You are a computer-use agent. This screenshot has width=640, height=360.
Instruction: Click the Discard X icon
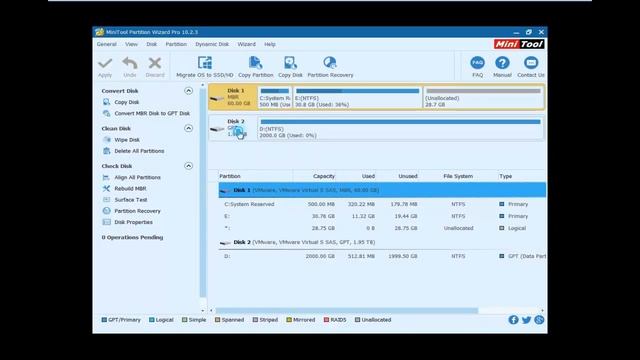pyautogui.click(x=155, y=63)
